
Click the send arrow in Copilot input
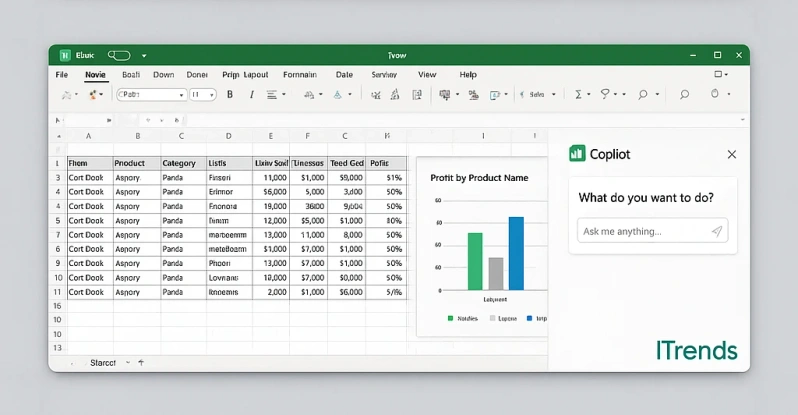click(716, 231)
